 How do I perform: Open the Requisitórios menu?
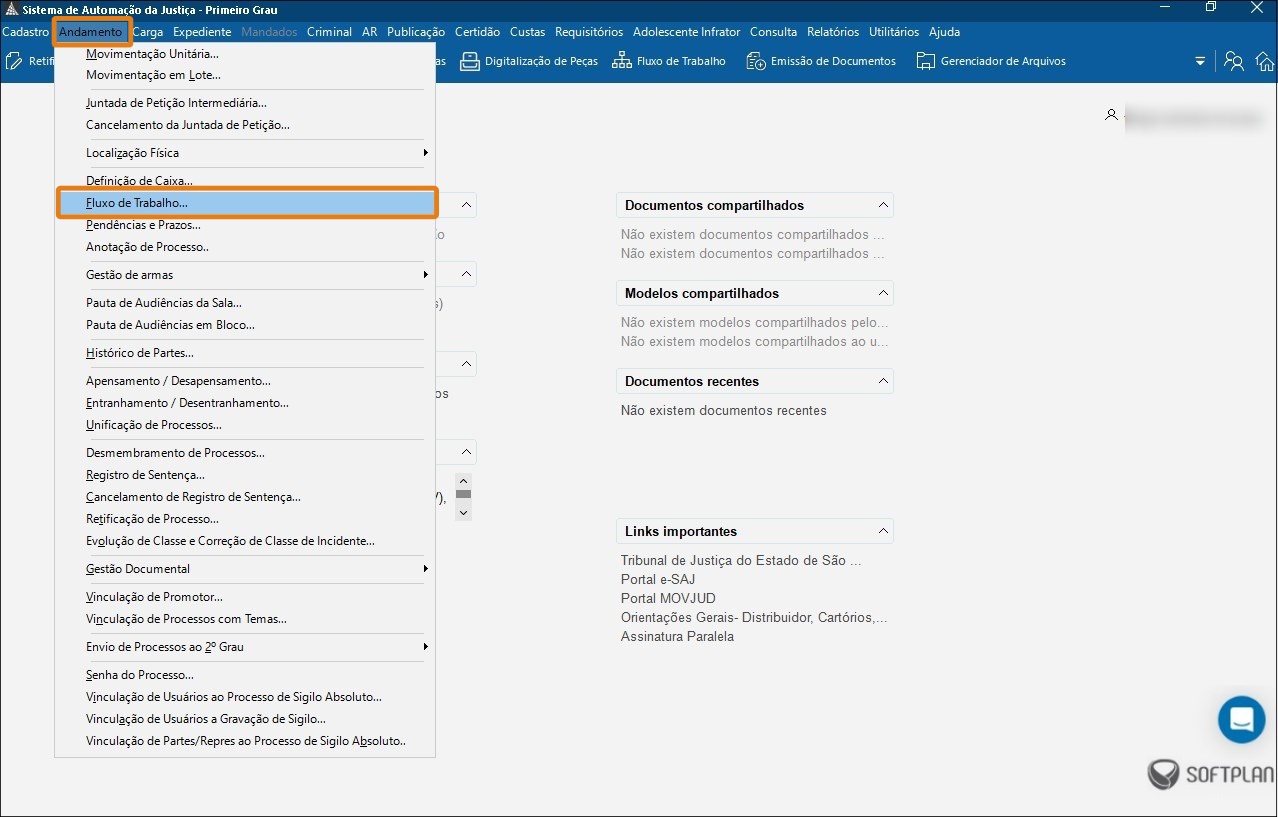click(x=589, y=32)
